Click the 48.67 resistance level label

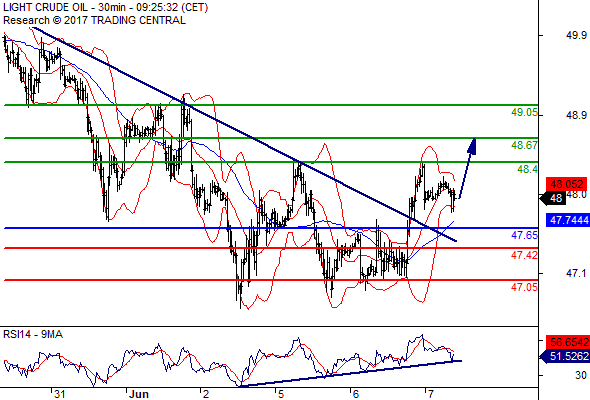[524, 145]
